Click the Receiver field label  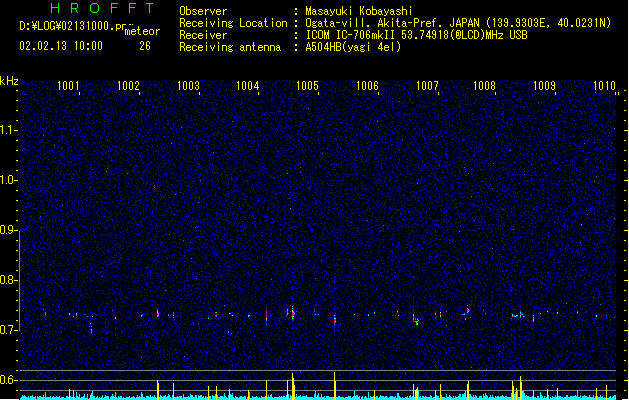(x=203, y=35)
